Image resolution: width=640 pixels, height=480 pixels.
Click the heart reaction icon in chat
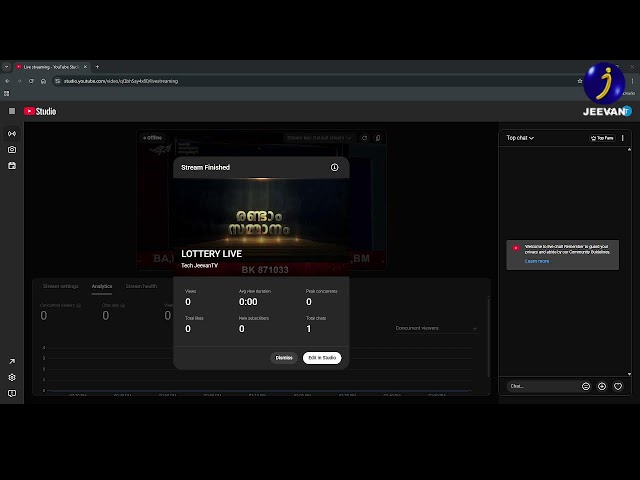tap(618, 386)
